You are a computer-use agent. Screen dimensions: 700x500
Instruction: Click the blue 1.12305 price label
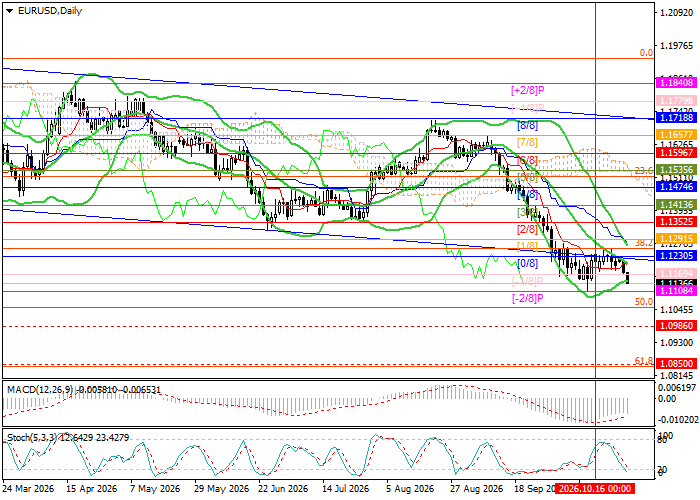pyautogui.click(x=676, y=256)
